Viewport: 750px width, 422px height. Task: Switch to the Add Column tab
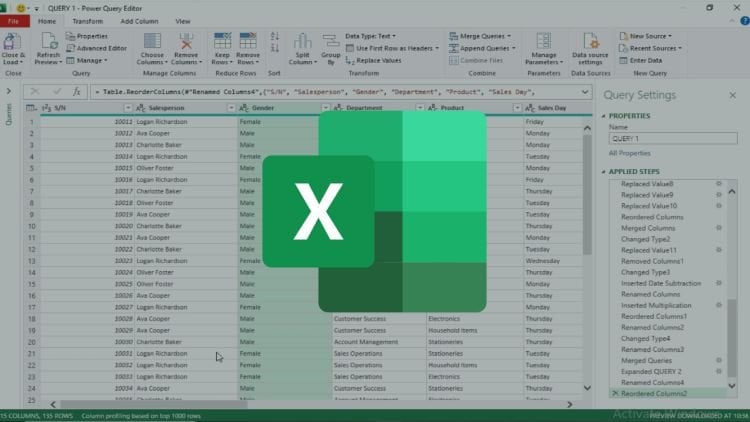pos(139,21)
